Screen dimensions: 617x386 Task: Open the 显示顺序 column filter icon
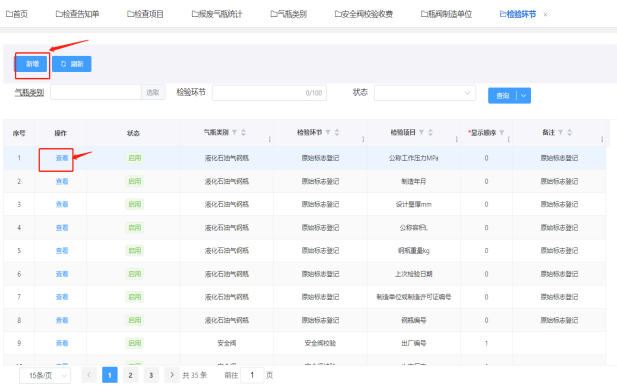pos(502,133)
